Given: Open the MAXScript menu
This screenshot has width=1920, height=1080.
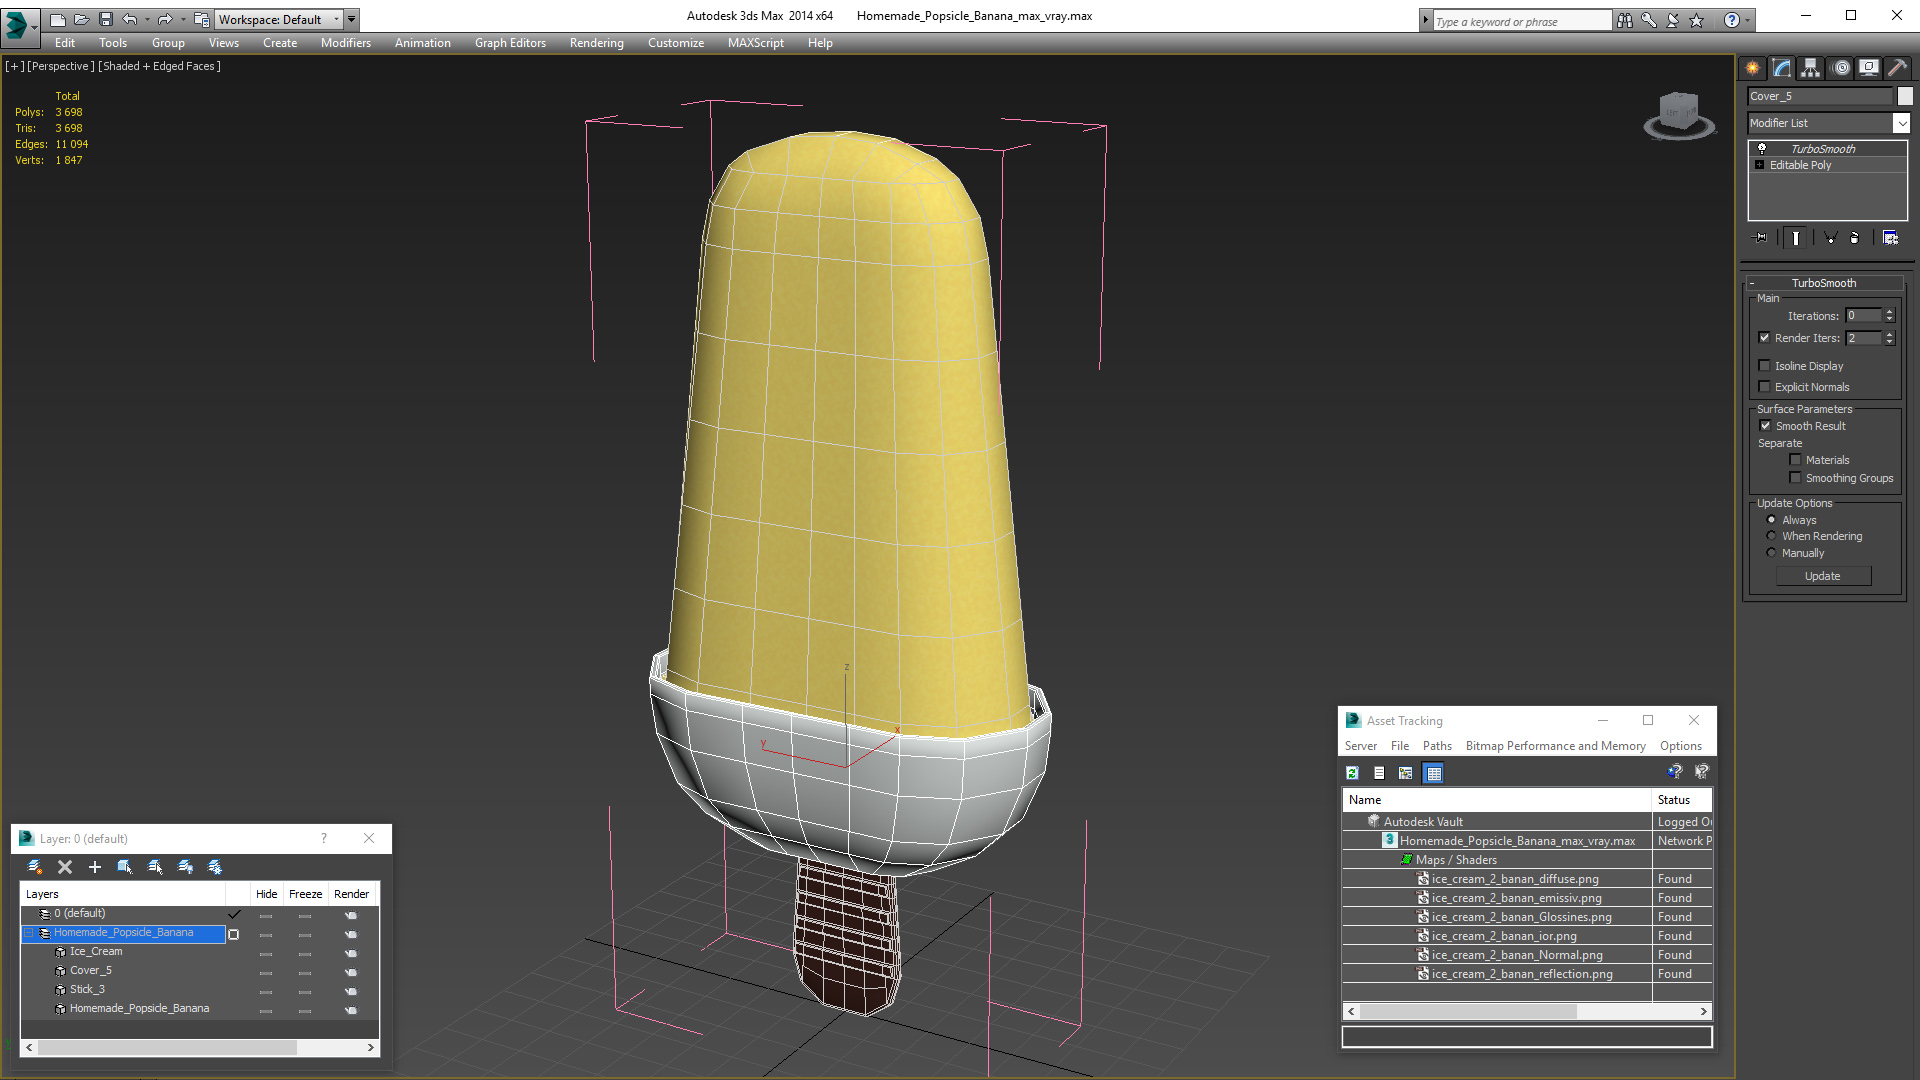Looking at the screenshot, I should pos(755,43).
